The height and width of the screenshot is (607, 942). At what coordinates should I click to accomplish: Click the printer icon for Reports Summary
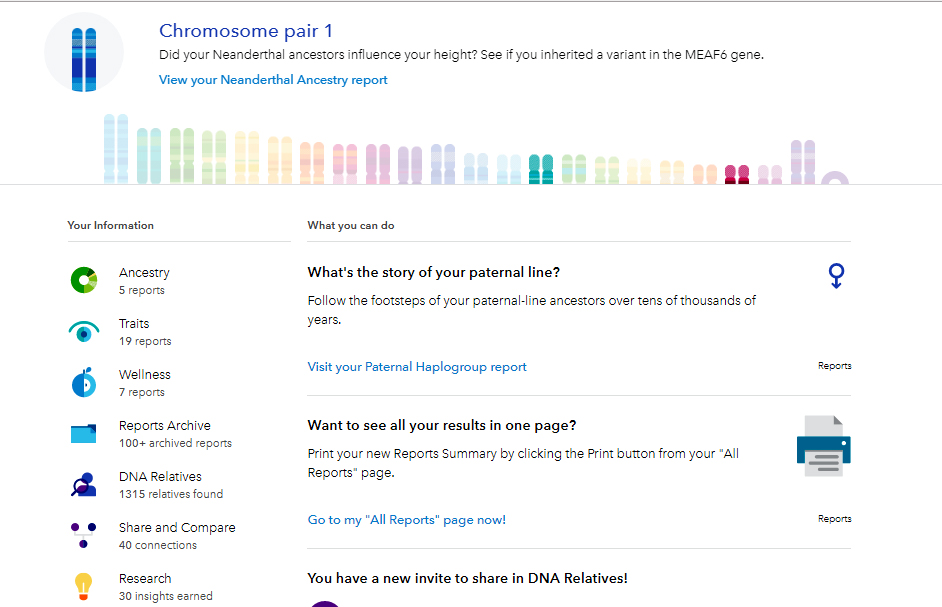(x=824, y=446)
